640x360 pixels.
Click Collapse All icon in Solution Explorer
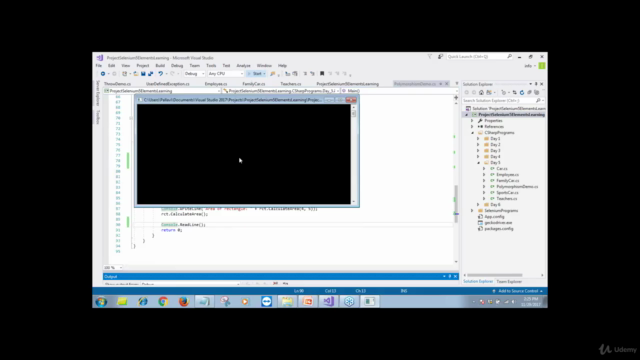[529, 93]
